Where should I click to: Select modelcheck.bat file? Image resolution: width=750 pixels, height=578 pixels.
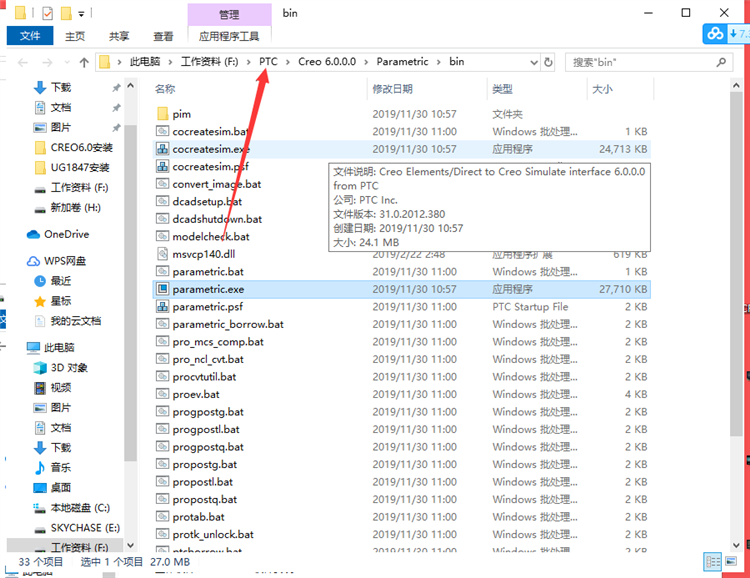(x=211, y=236)
